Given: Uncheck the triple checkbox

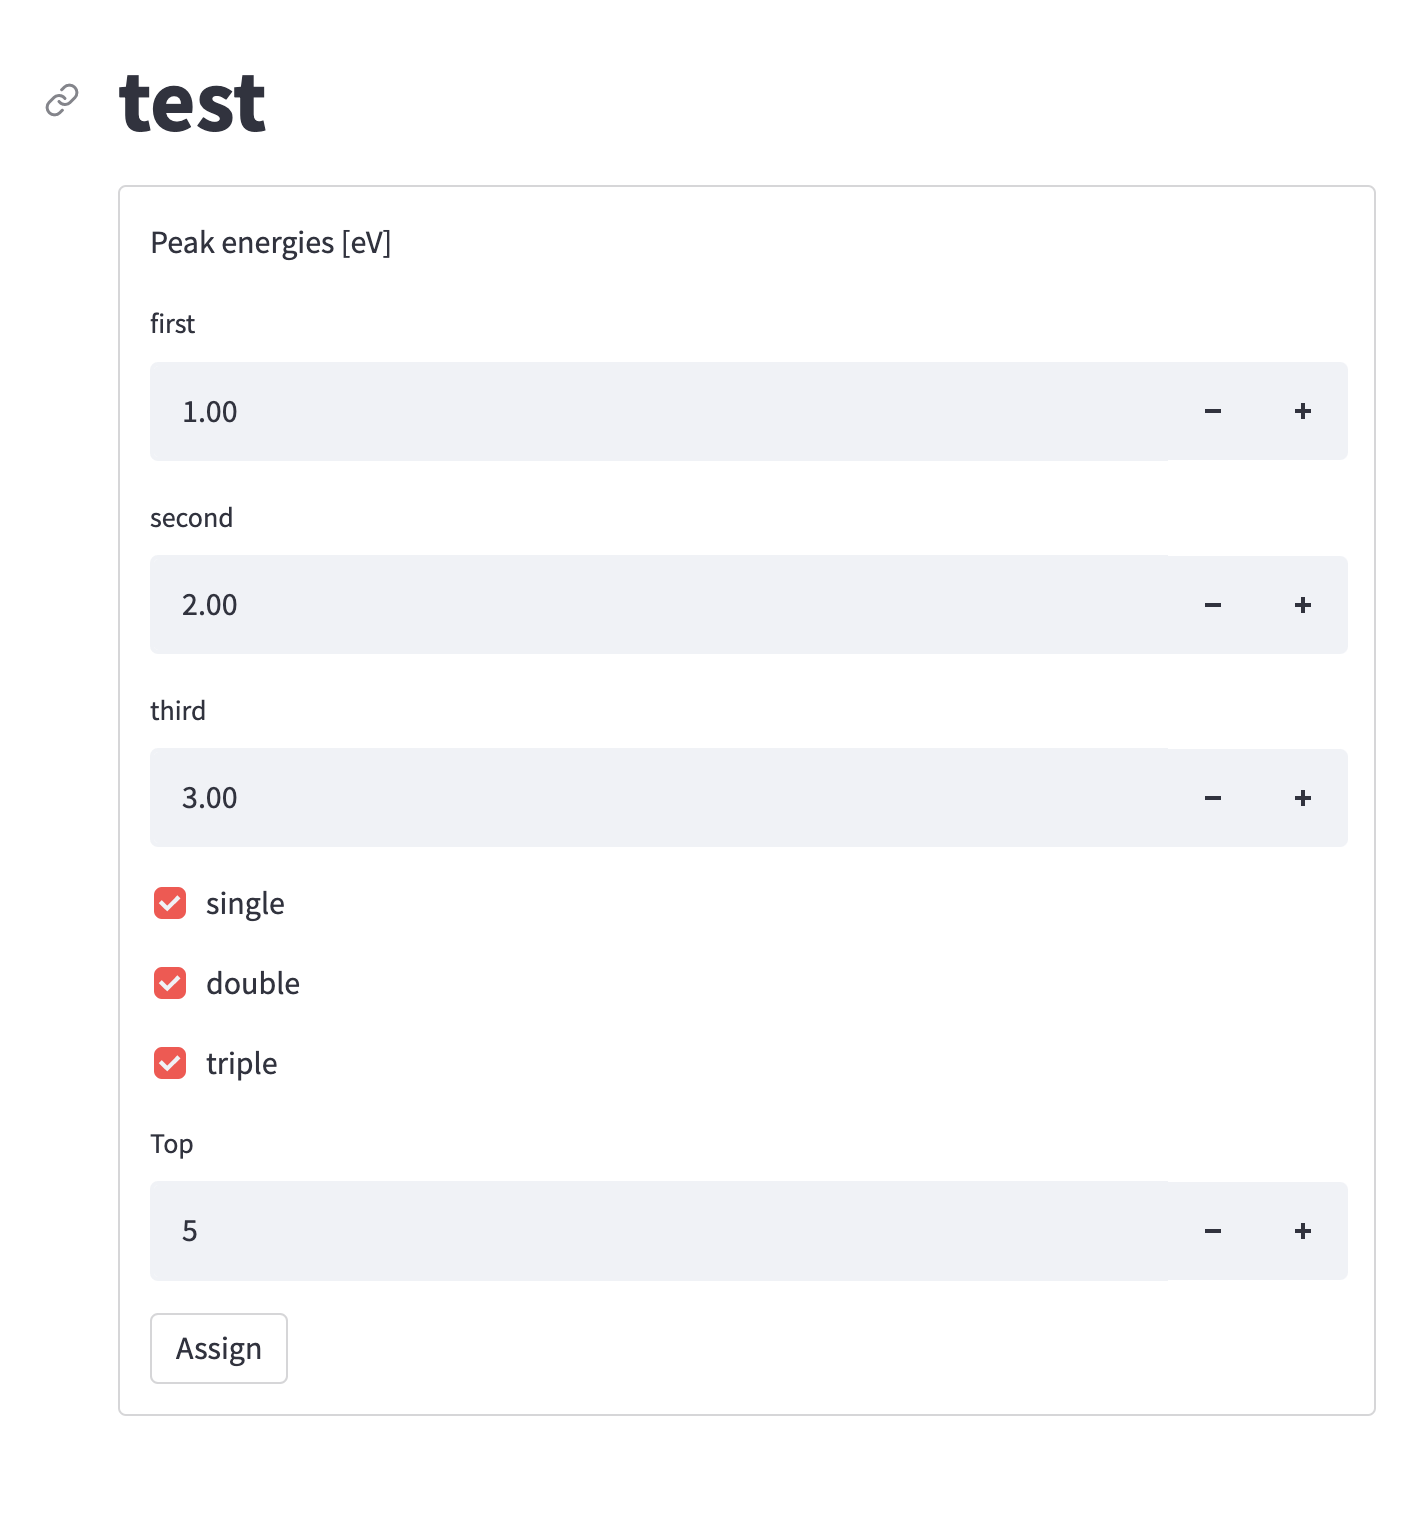Looking at the screenshot, I should 169,1063.
